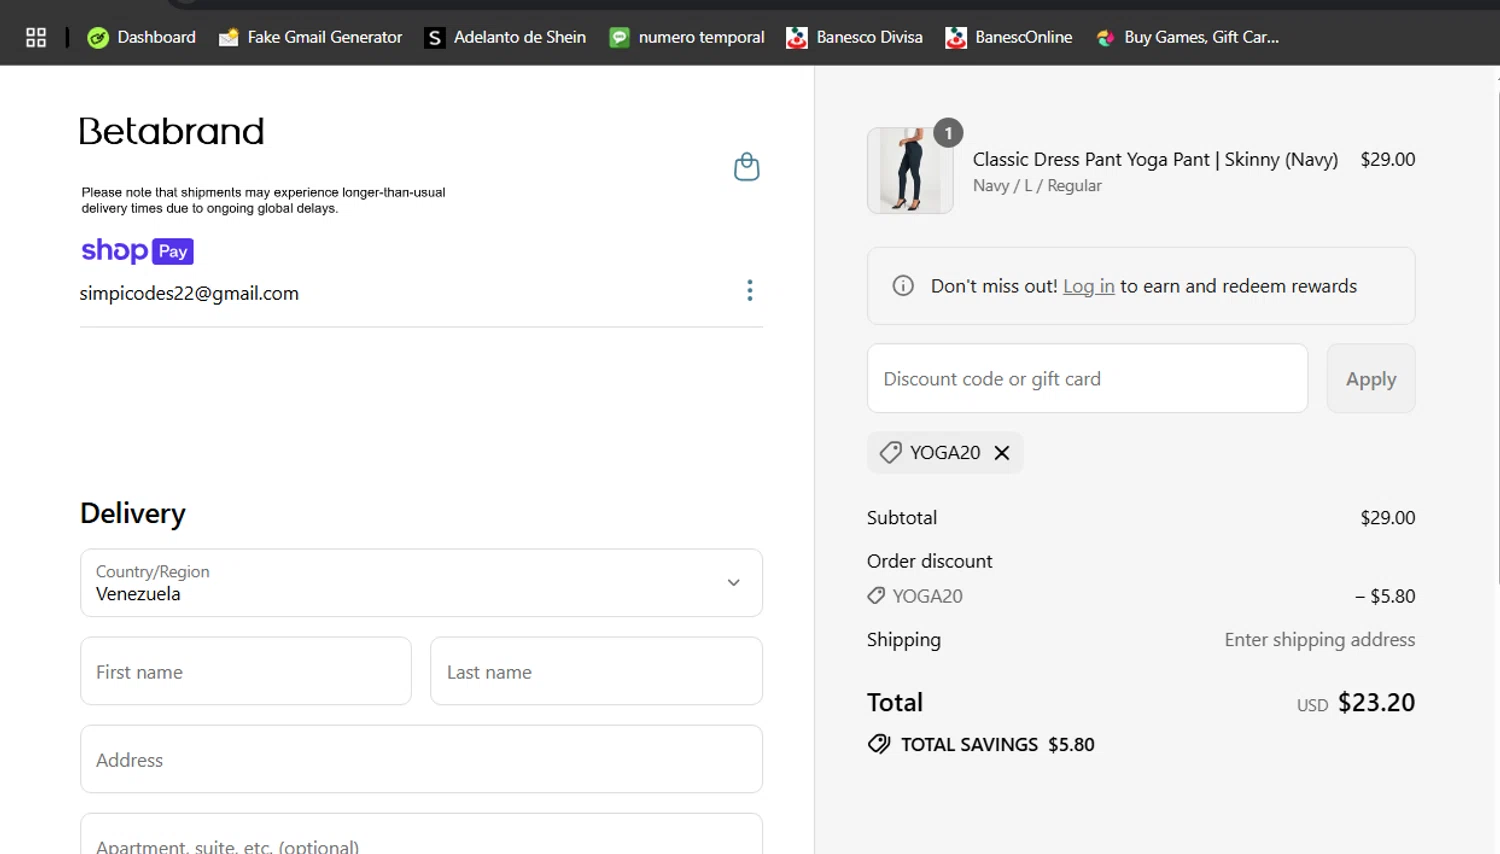
Task: Follow the Log in link
Action: (x=1088, y=286)
